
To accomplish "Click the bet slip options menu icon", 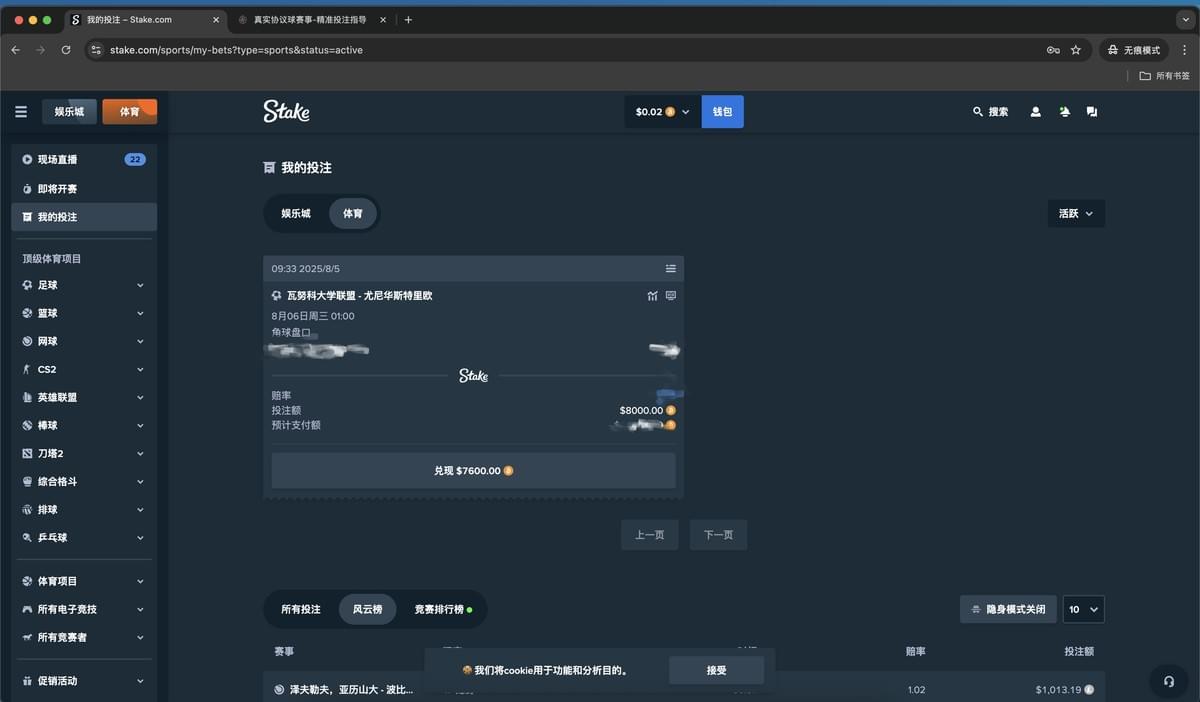I will [x=671, y=268].
